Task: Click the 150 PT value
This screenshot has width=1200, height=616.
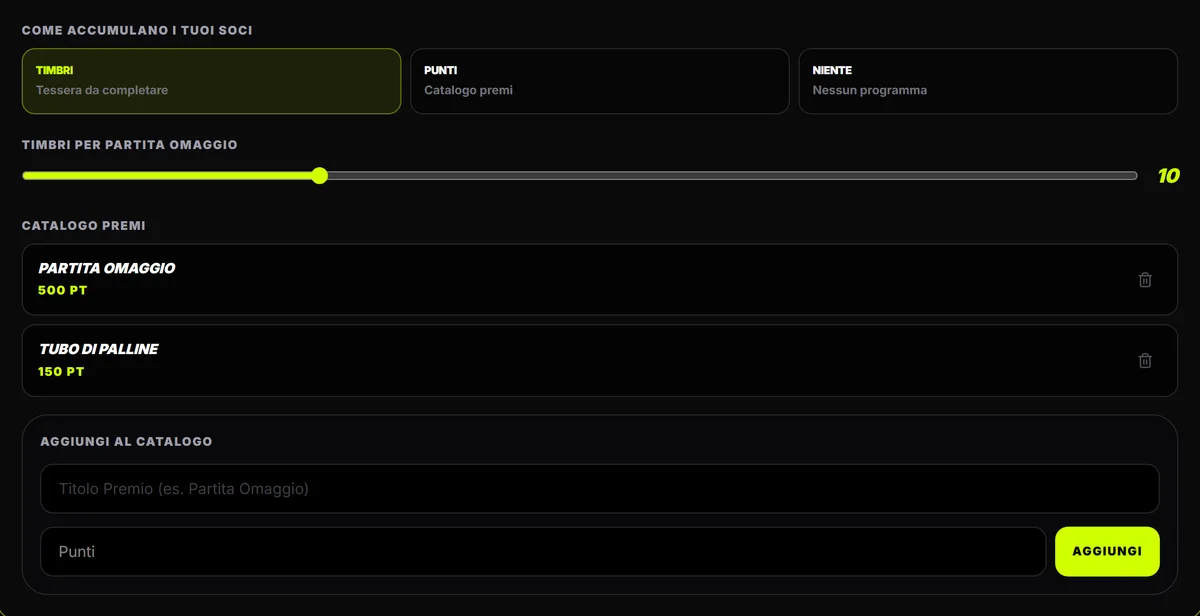Action: [x=61, y=372]
